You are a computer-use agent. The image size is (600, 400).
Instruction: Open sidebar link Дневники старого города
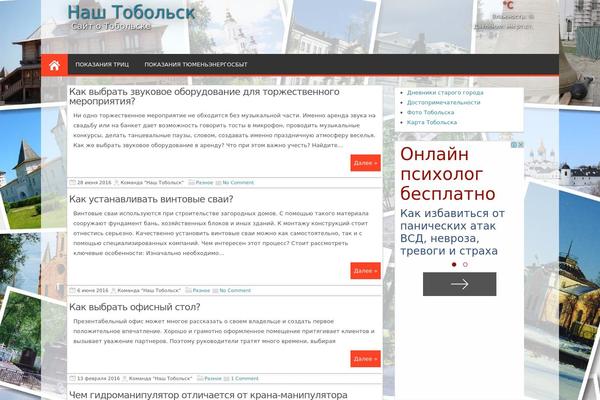[445, 93]
